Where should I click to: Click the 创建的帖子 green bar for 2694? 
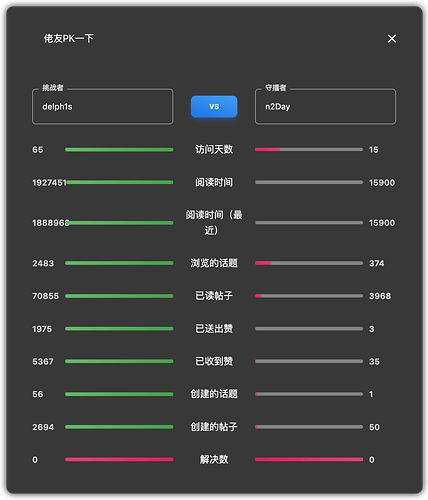pos(119,427)
